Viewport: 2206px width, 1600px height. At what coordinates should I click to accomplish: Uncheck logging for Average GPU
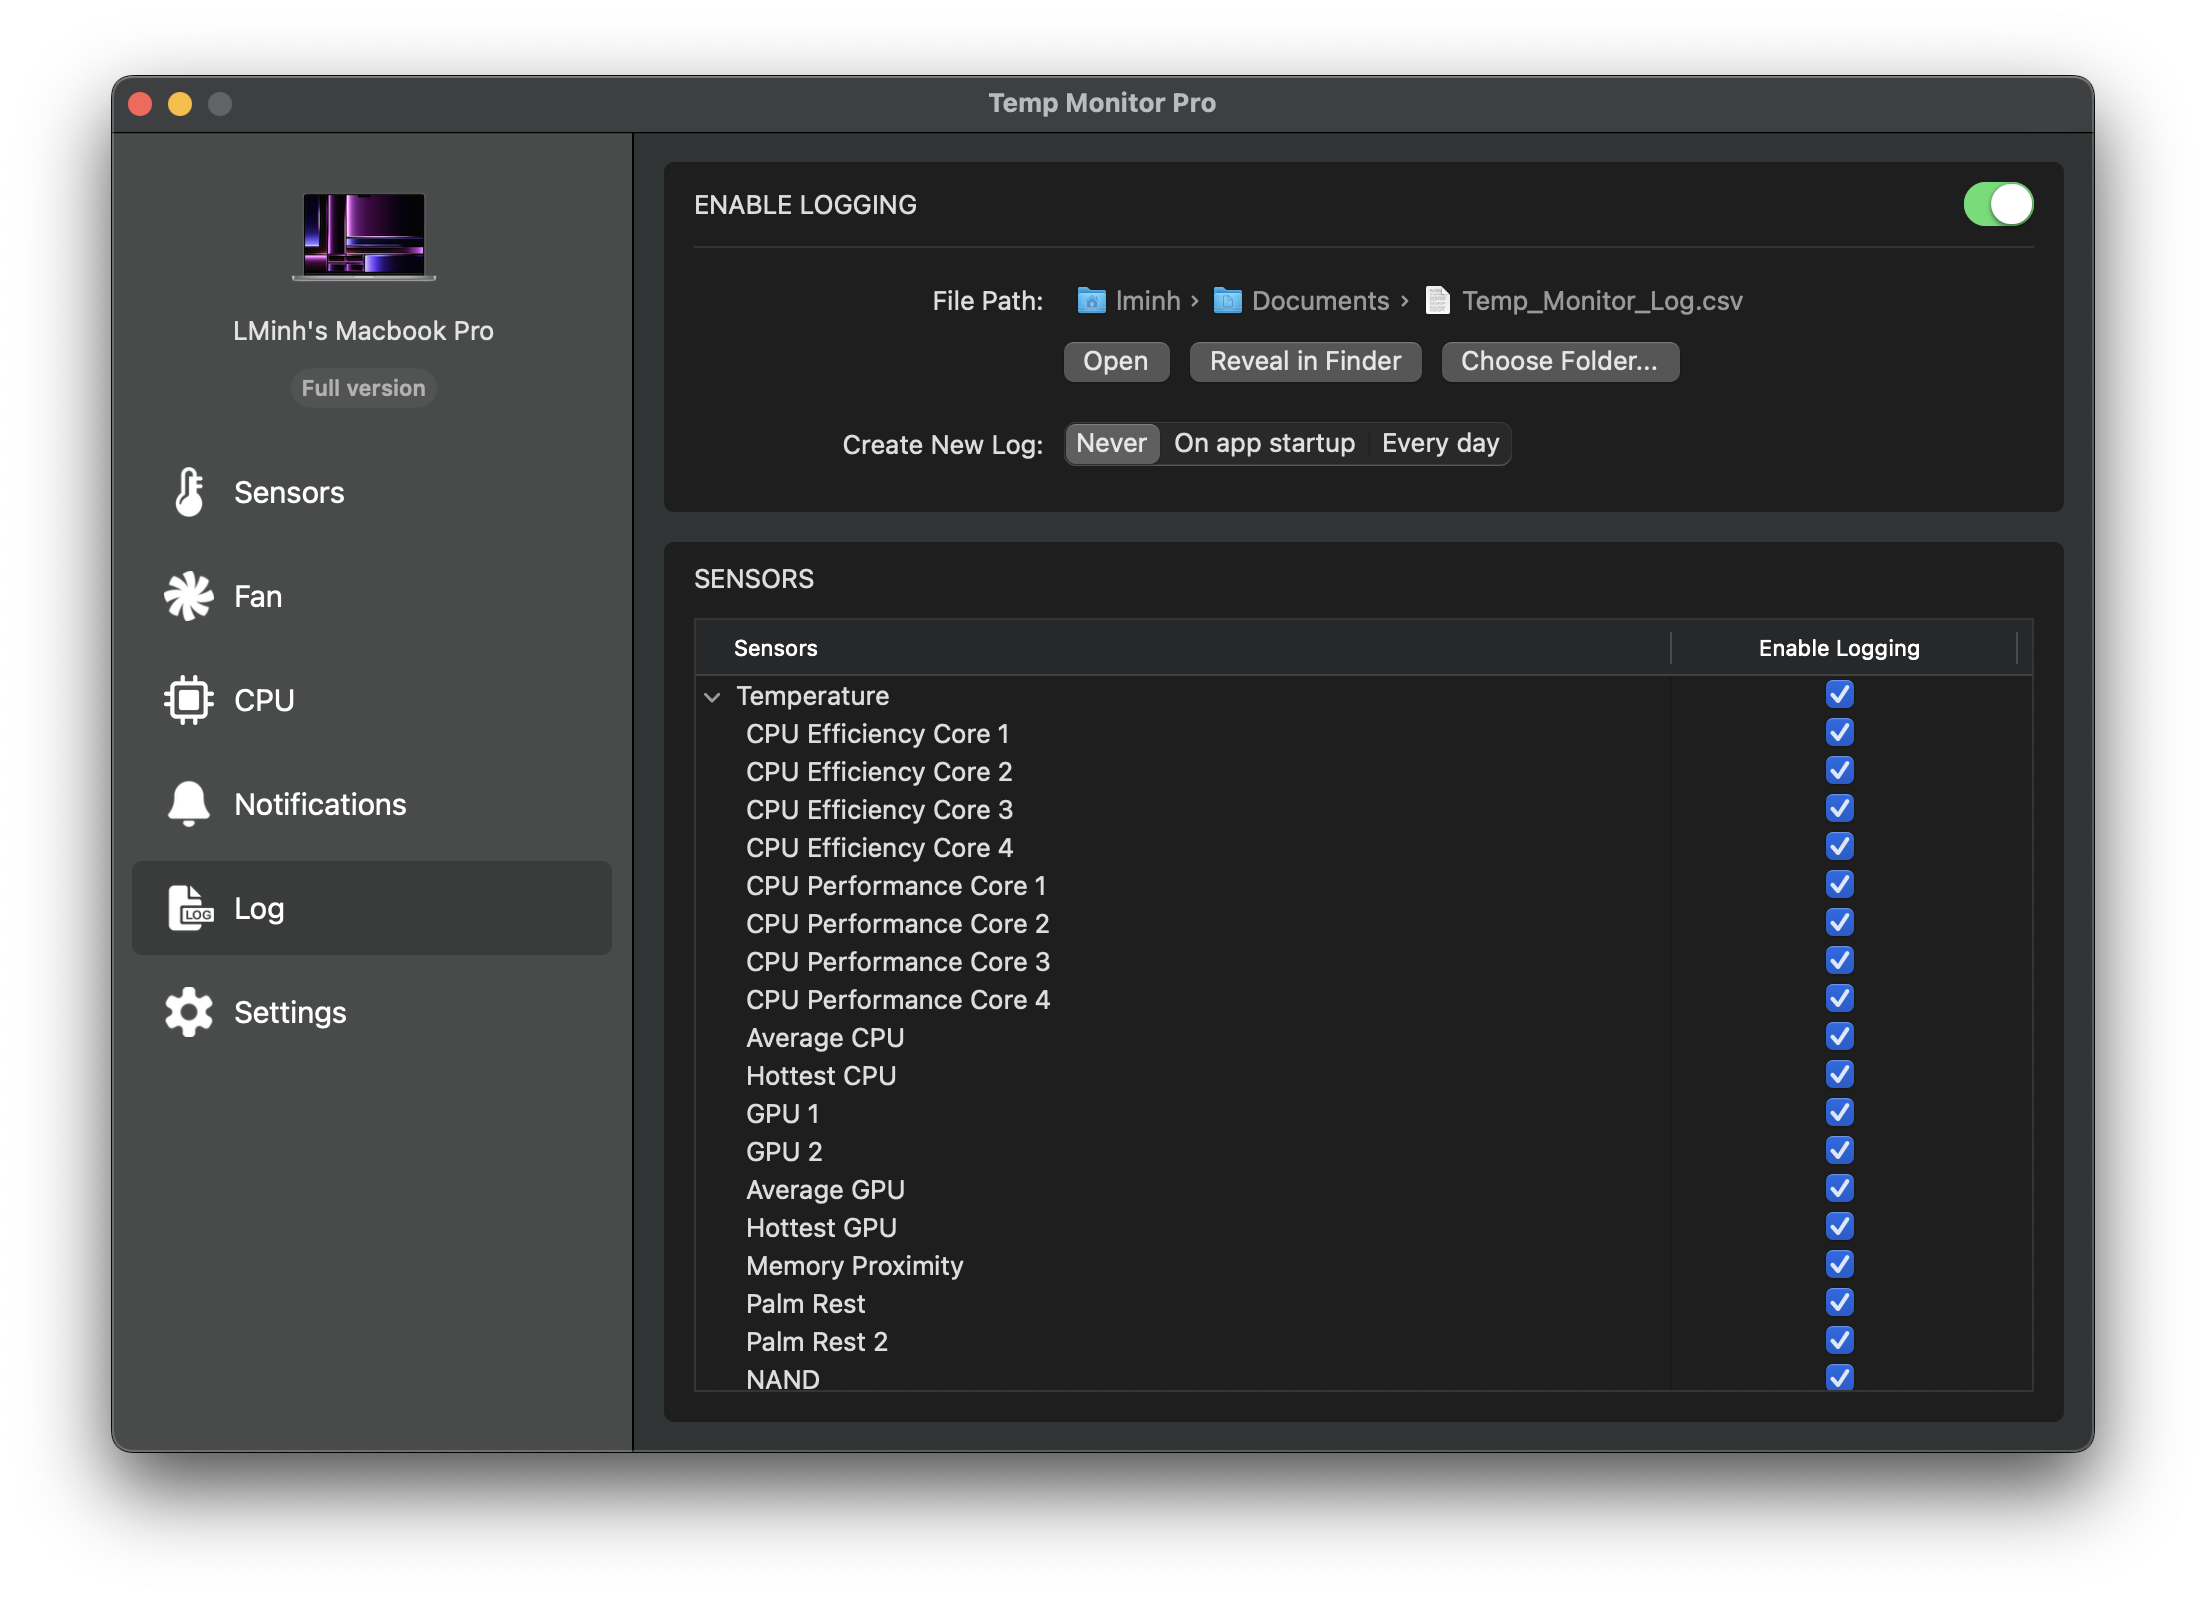click(1839, 1188)
